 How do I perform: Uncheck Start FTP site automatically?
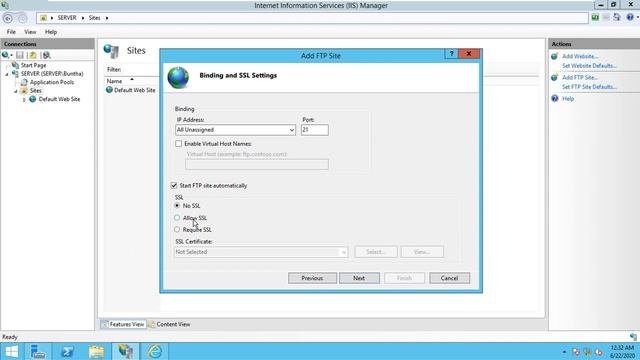tap(174, 185)
